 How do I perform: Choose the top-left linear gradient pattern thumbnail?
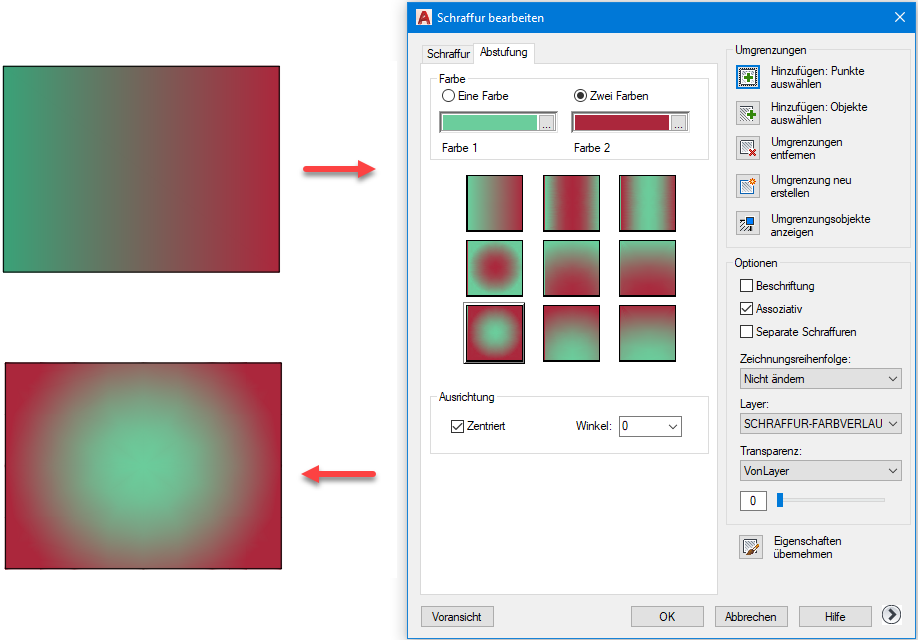point(494,203)
